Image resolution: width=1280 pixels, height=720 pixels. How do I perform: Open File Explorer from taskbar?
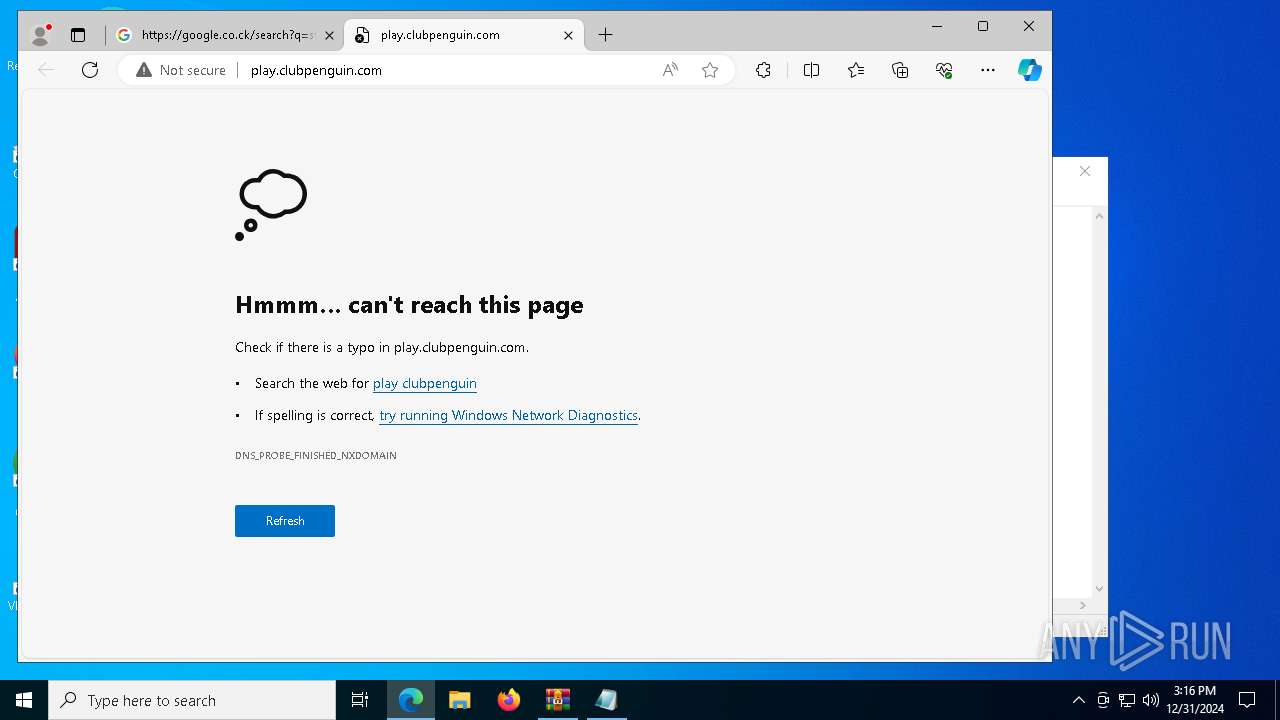460,700
